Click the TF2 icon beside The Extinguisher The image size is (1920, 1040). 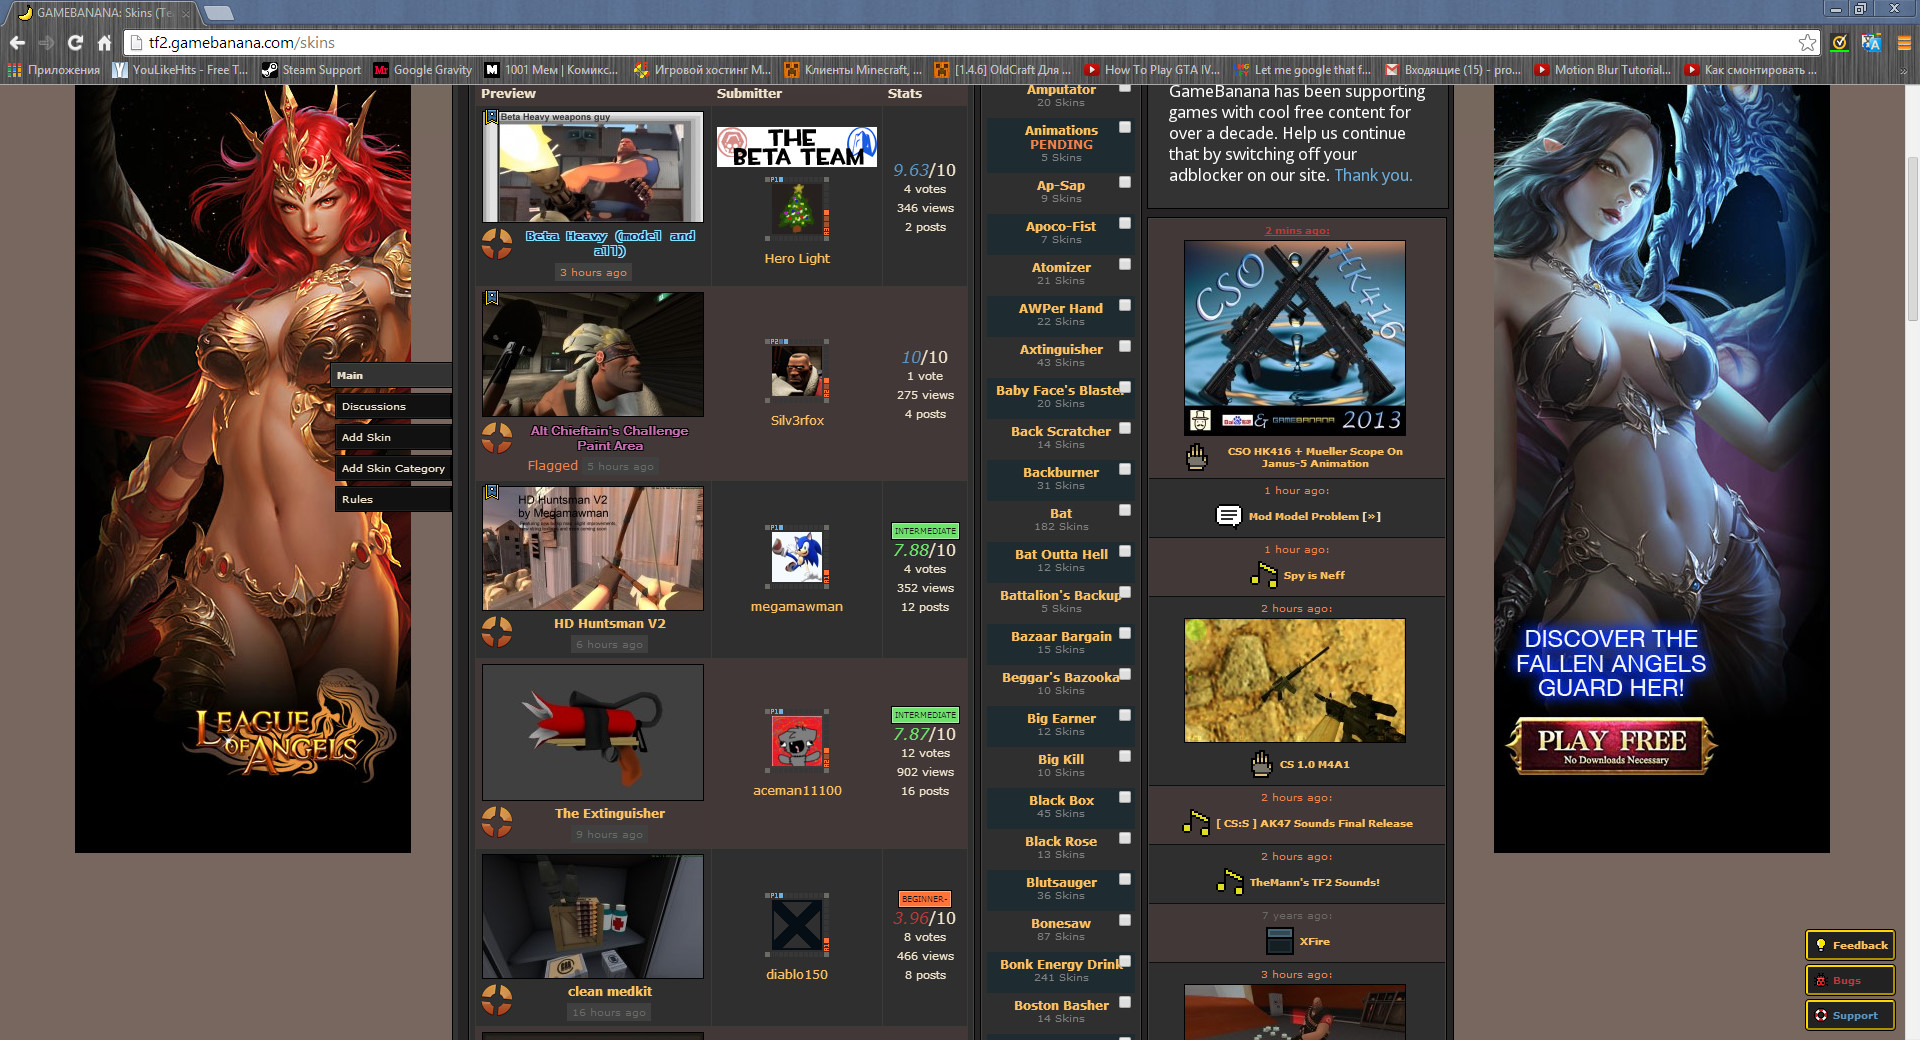click(497, 821)
